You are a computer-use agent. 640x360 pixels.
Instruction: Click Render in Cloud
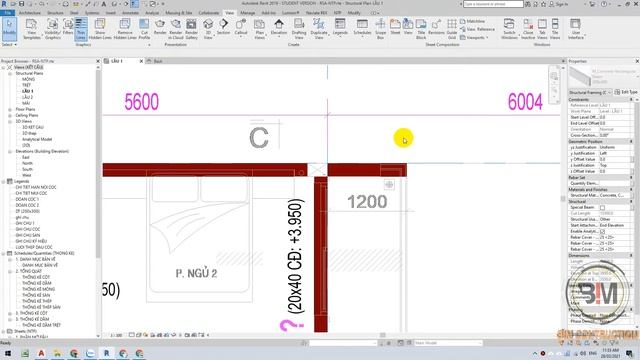176,29
